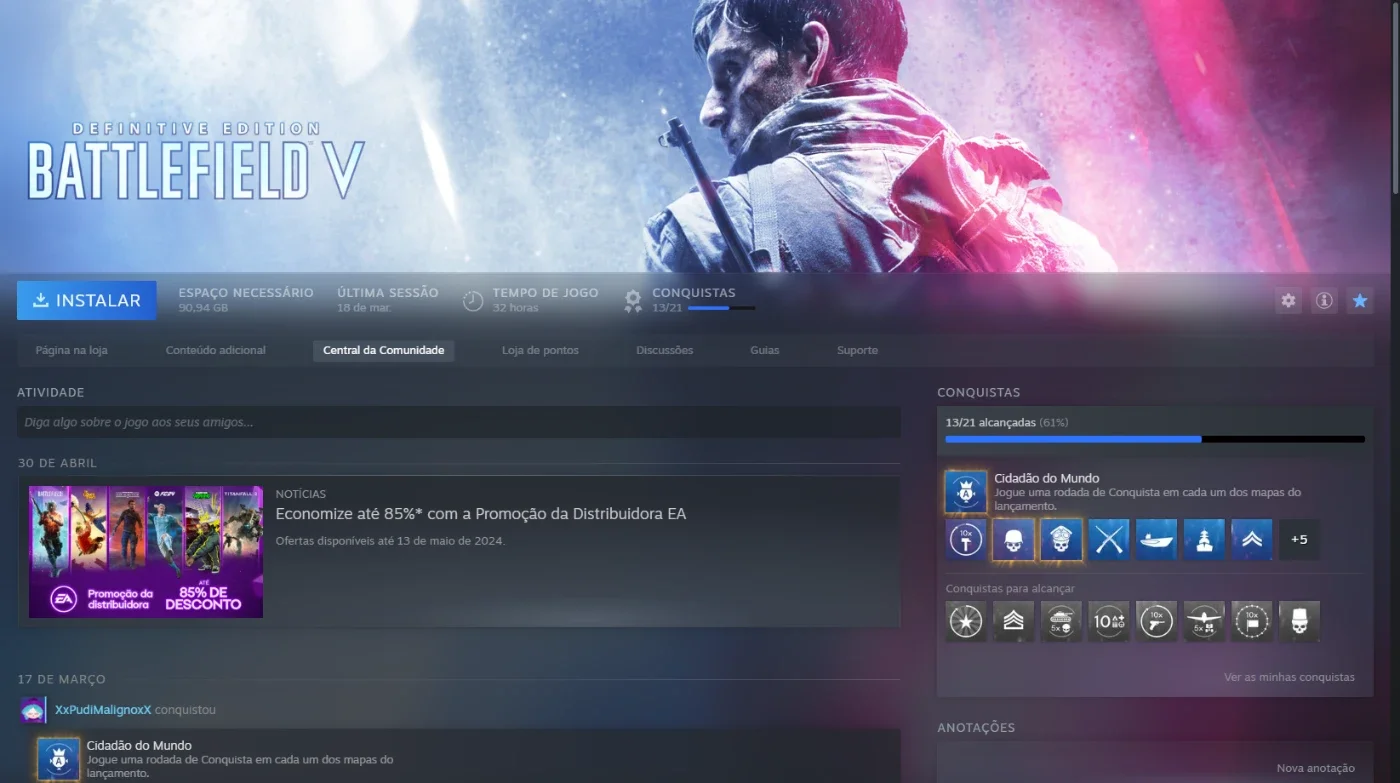Open XxPudiMalignoxX profile link
Viewport: 1400px width, 783px height.
coord(103,710)
